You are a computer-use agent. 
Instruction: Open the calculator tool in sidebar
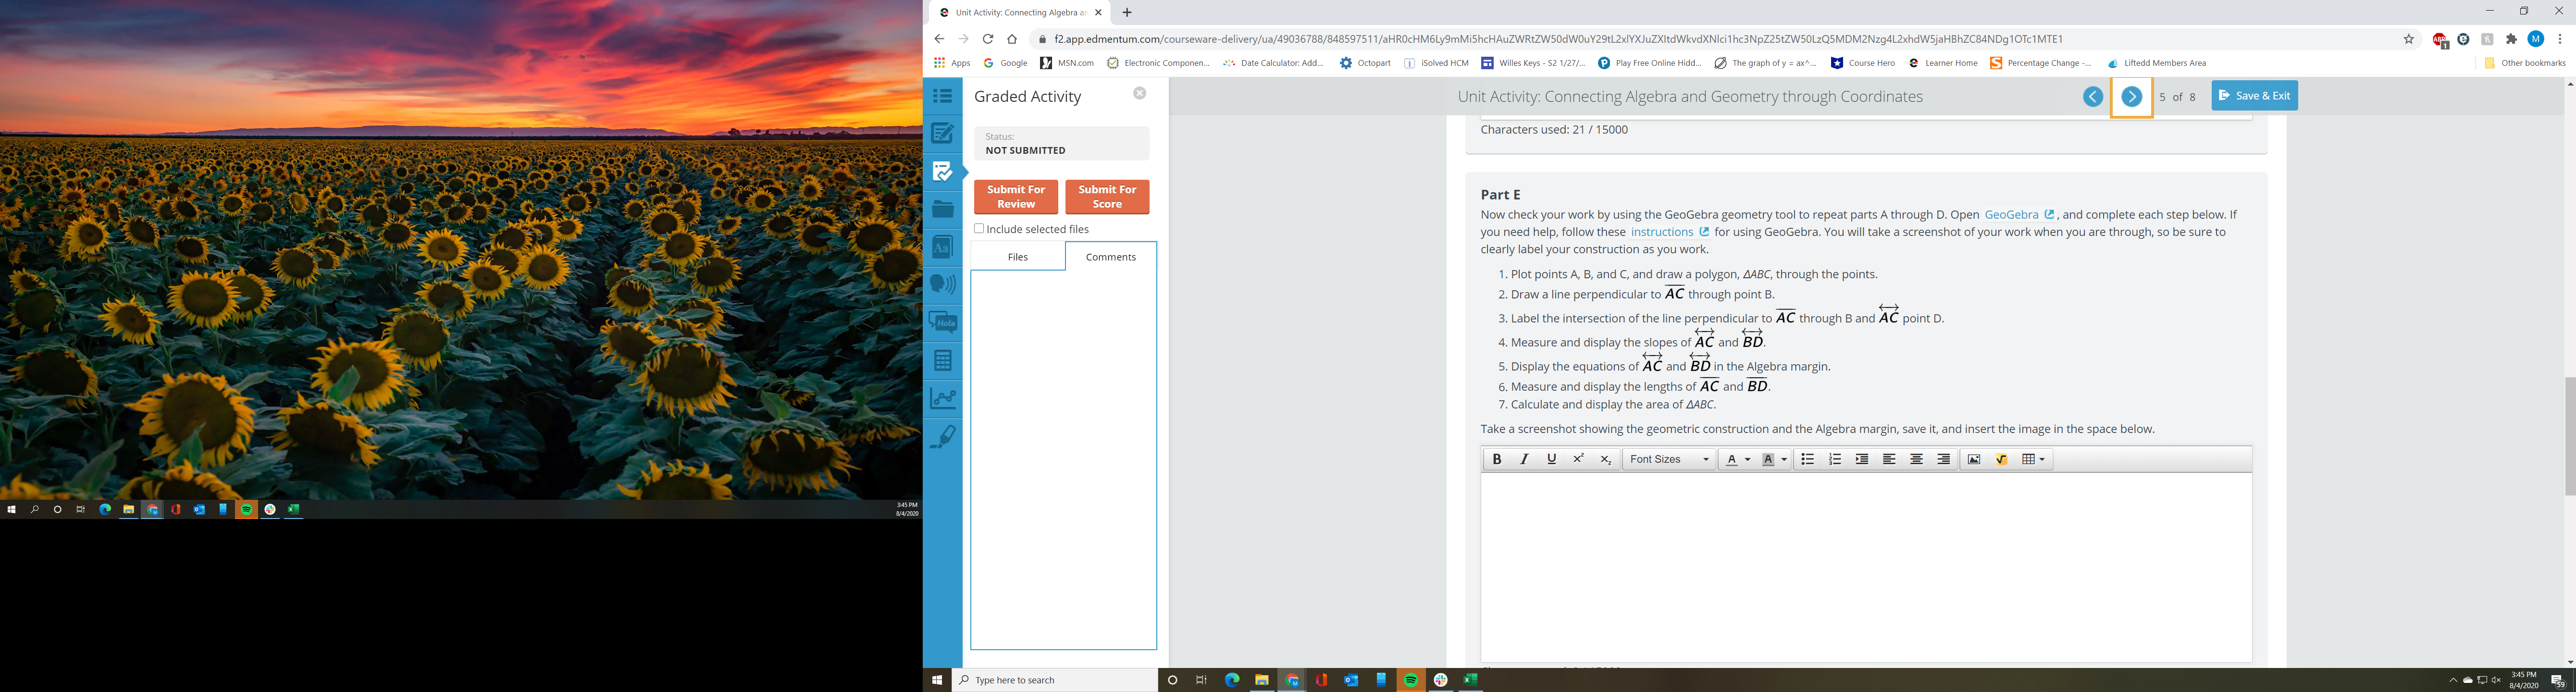coord(942,360)
